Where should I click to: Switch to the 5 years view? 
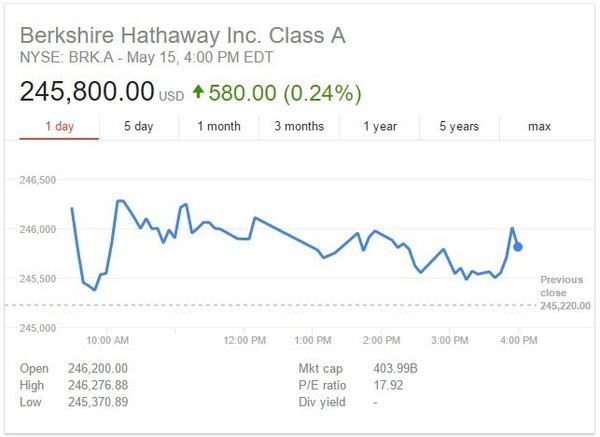click(x=459, y=126)
